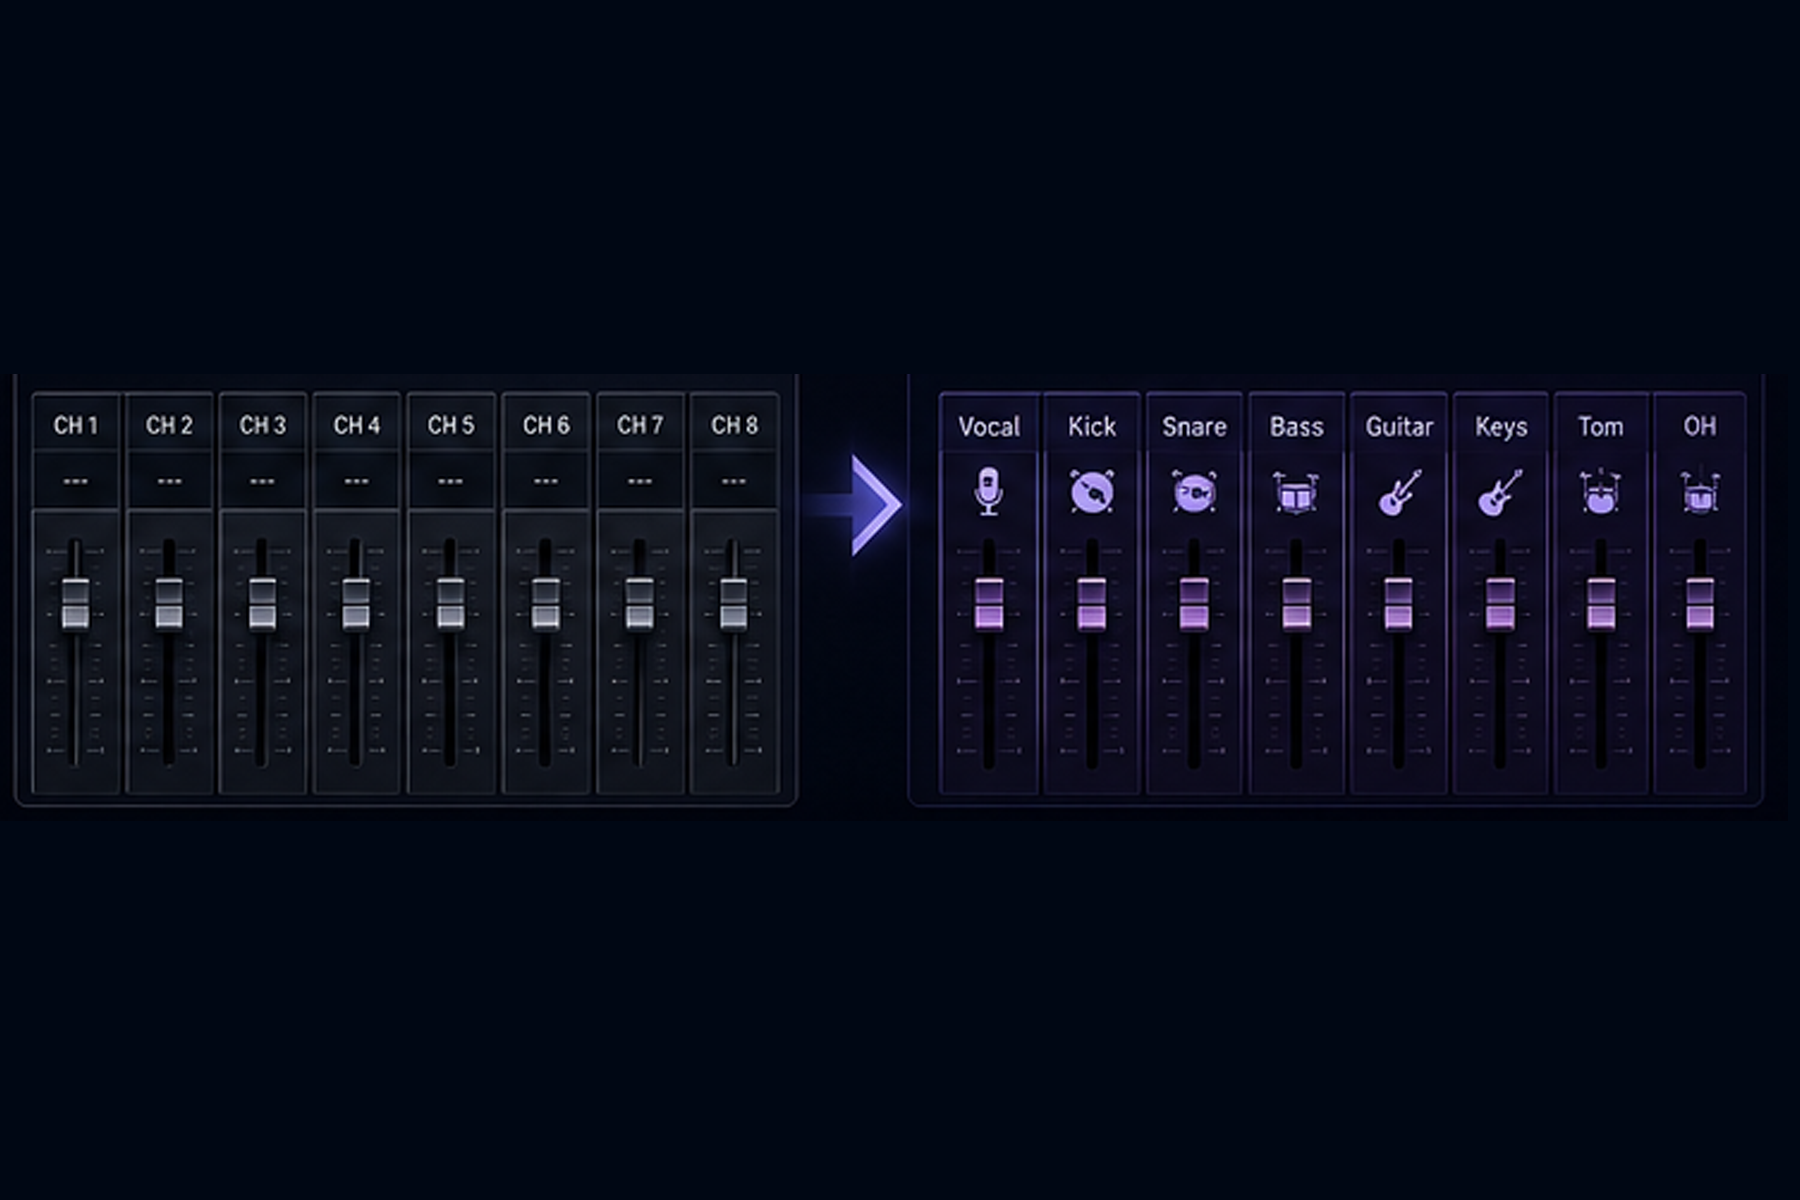This screenshot has height=1200, width=1800.
Task: Select the CH 3 channel label
Action: click(x=262, y=425)
